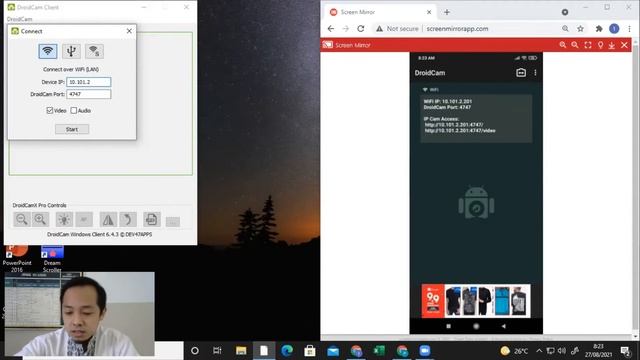
Task: Open Chrome page zoom indicator
Action: pyautogui.click(x=565, y=29)
